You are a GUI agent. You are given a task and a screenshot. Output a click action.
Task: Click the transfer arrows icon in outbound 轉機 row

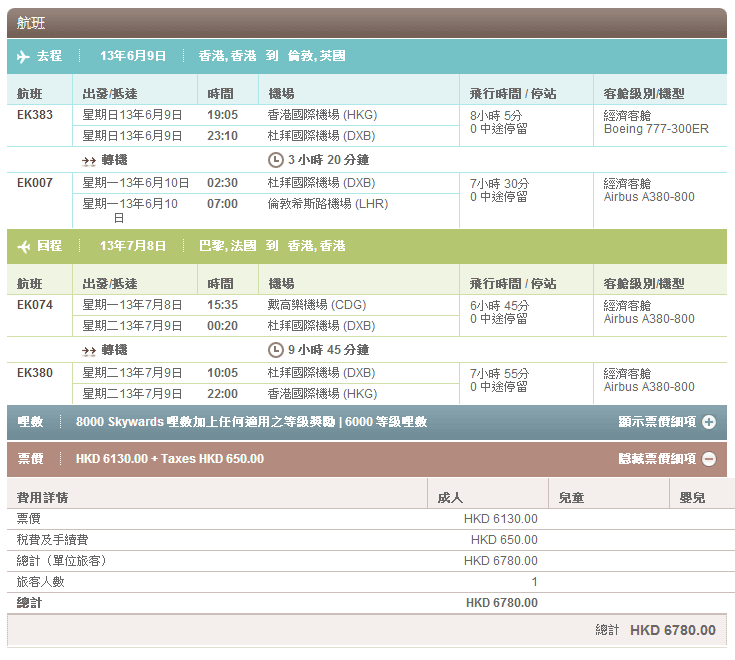point(89,160)
